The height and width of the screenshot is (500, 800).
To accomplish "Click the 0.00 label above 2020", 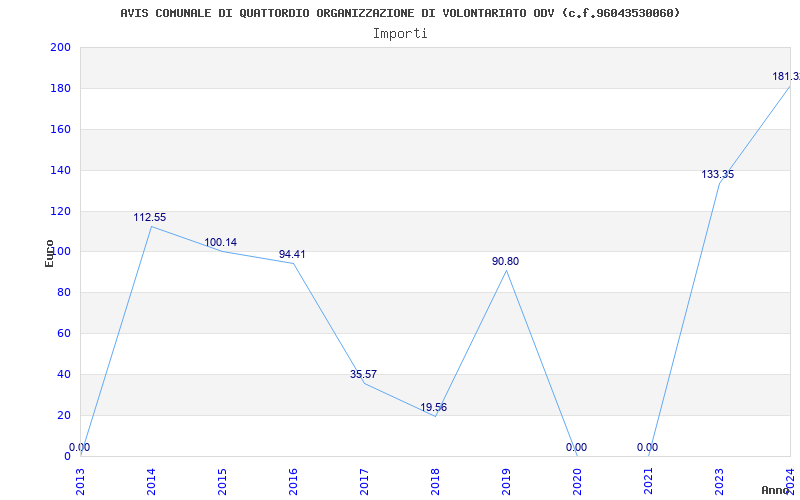I will (x=576, y=447).
